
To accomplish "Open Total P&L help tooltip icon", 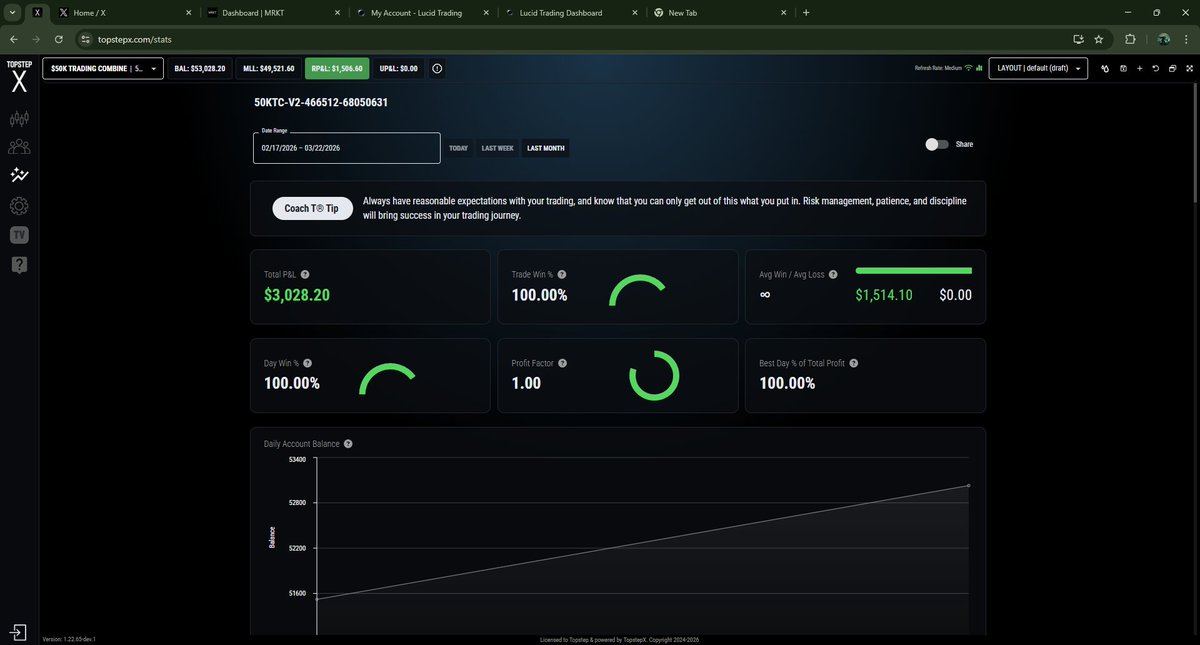I will pyautogui.click(x=305, y=274).
